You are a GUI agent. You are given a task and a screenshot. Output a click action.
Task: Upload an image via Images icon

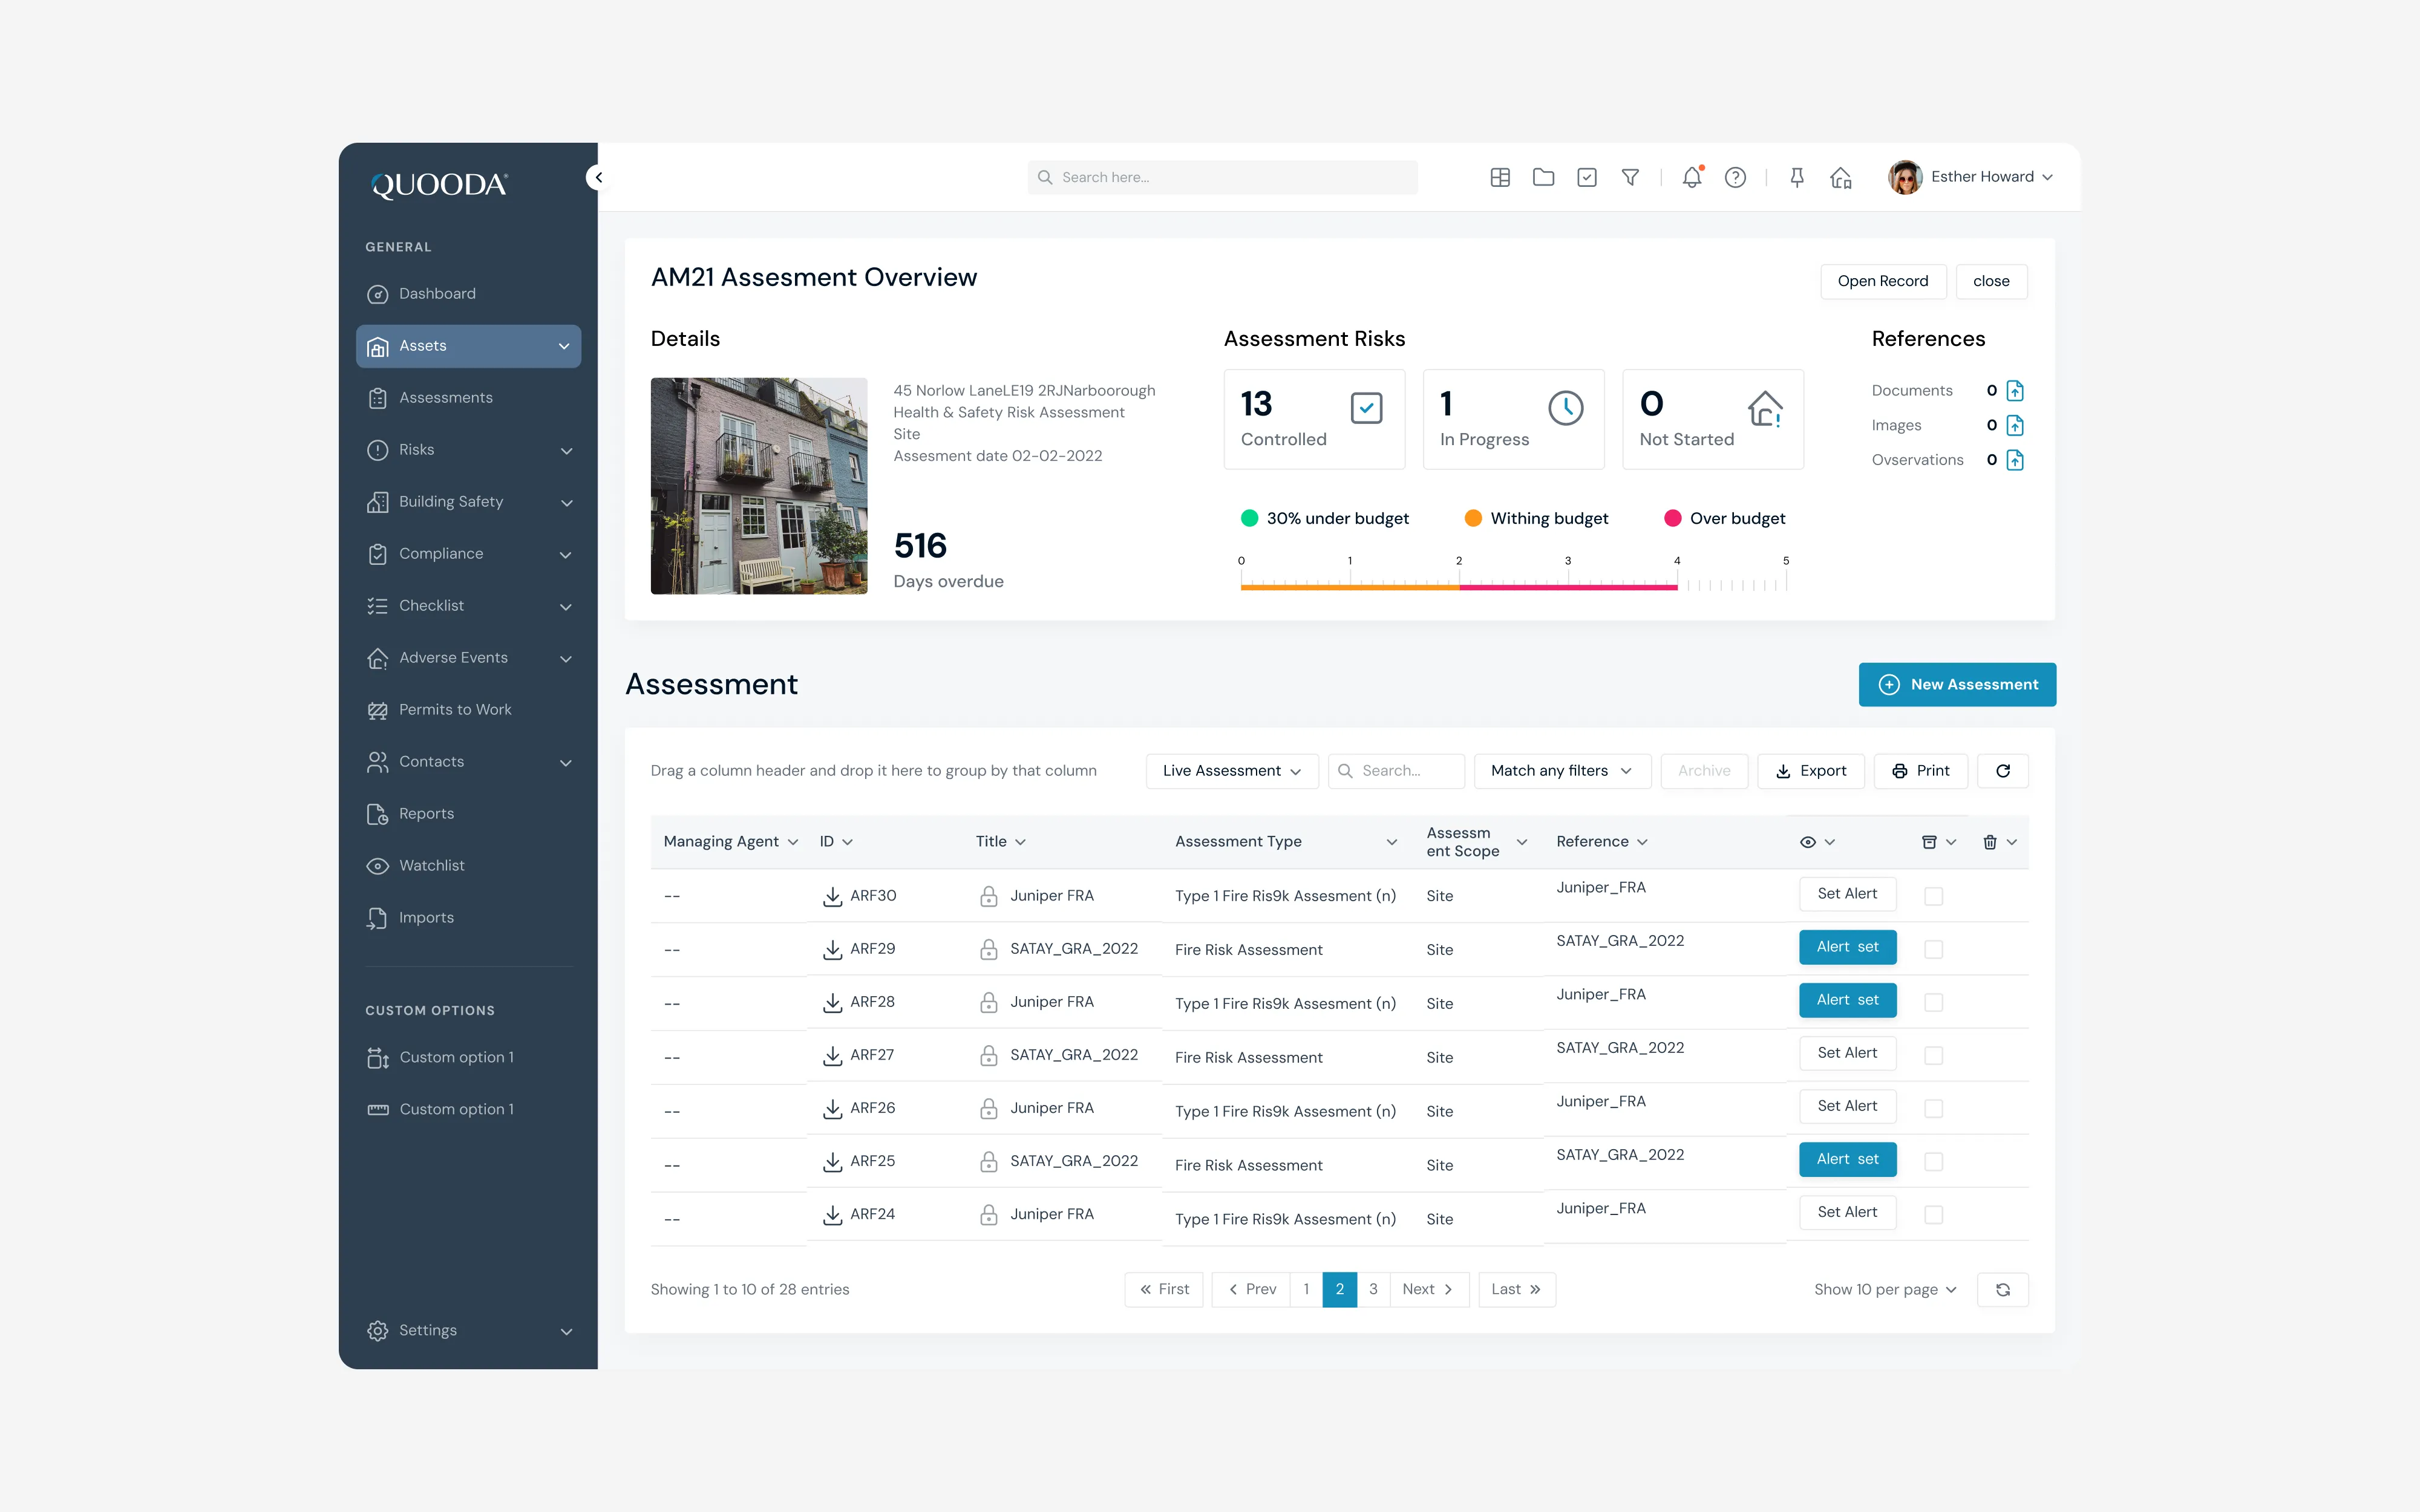(x=2015, y=425)
